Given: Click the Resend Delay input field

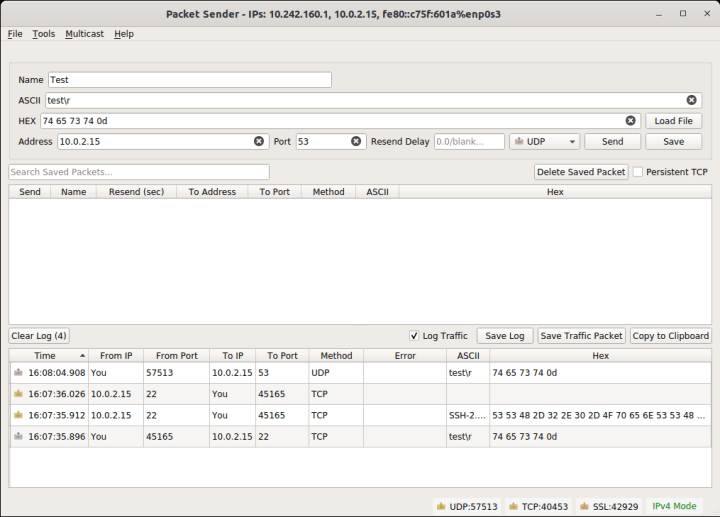Looking at the screenshot, I should [469, 141].
